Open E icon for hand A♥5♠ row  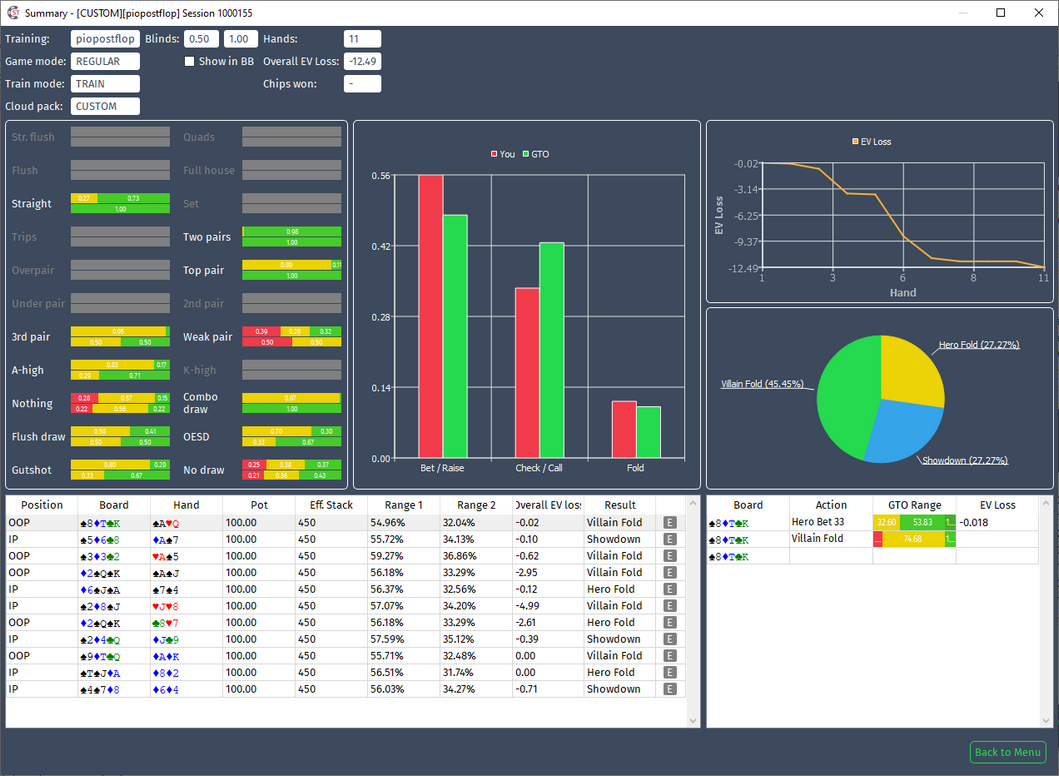[x=669, y=556]
